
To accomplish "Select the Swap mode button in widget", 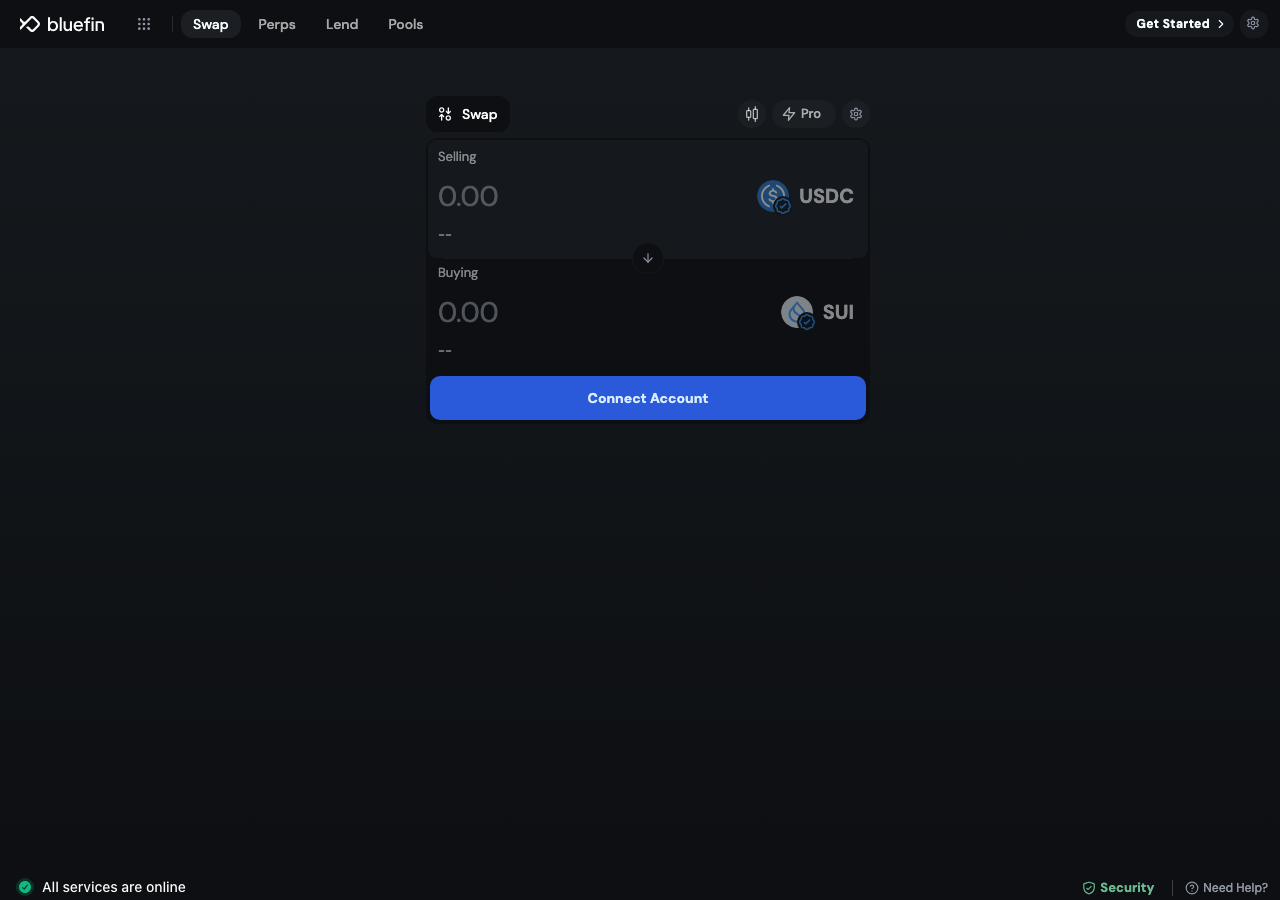I will pyautogui.click(x=468, y=114).
